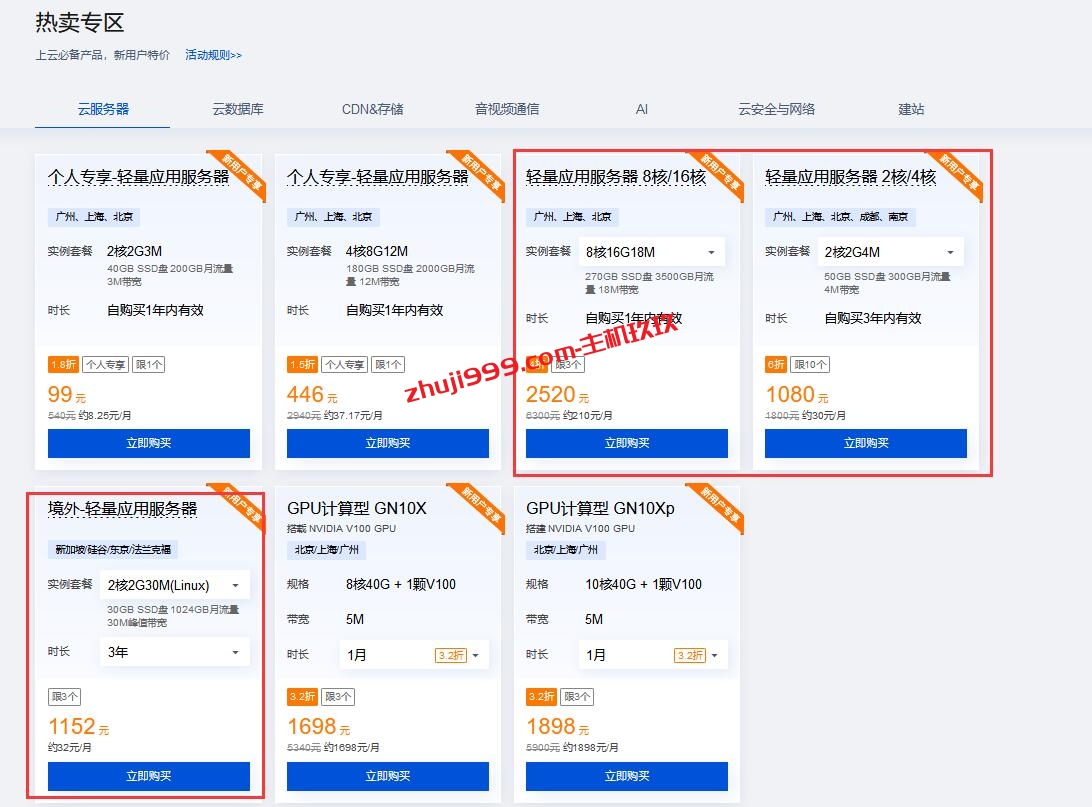Switch to the 音视频通信 tab
Screen dimensions: 1092x807
[x=507, y=109]
